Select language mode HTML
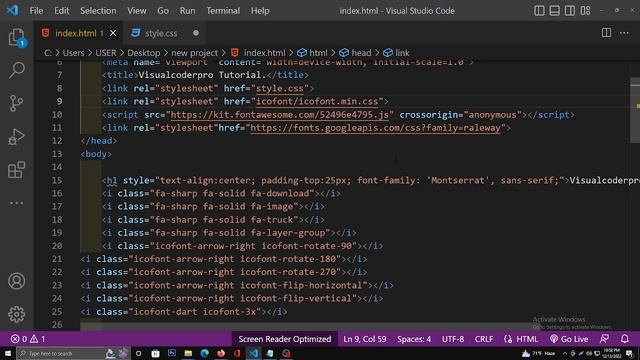640x360 pixels. pos(527,339)
